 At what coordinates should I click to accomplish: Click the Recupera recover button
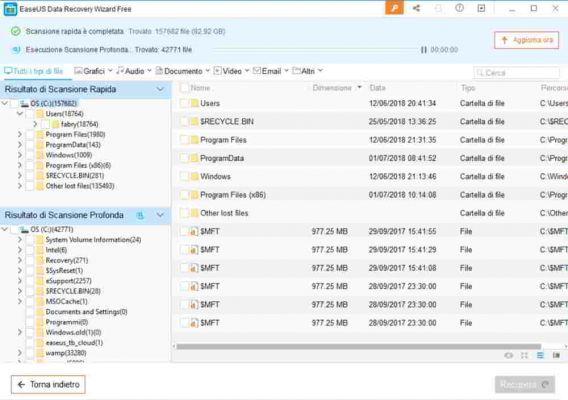click(525, 384)
